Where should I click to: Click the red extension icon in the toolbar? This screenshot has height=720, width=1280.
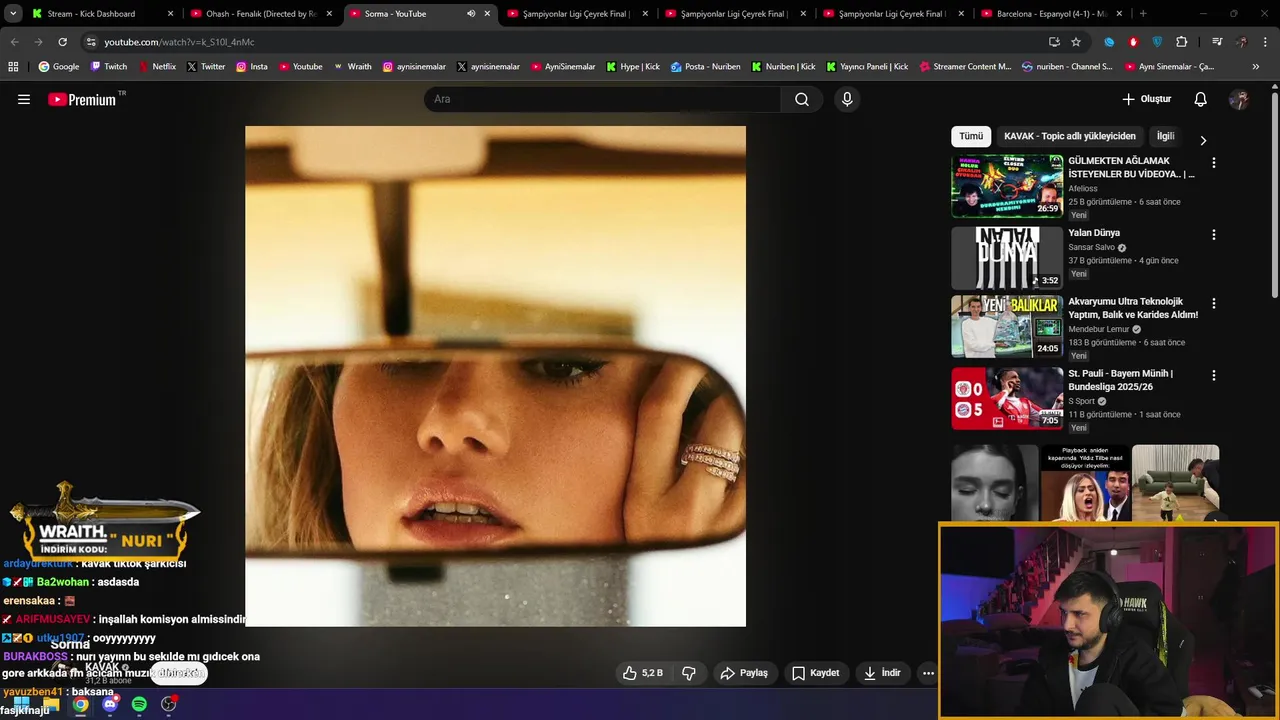(x=1133, y=42)
